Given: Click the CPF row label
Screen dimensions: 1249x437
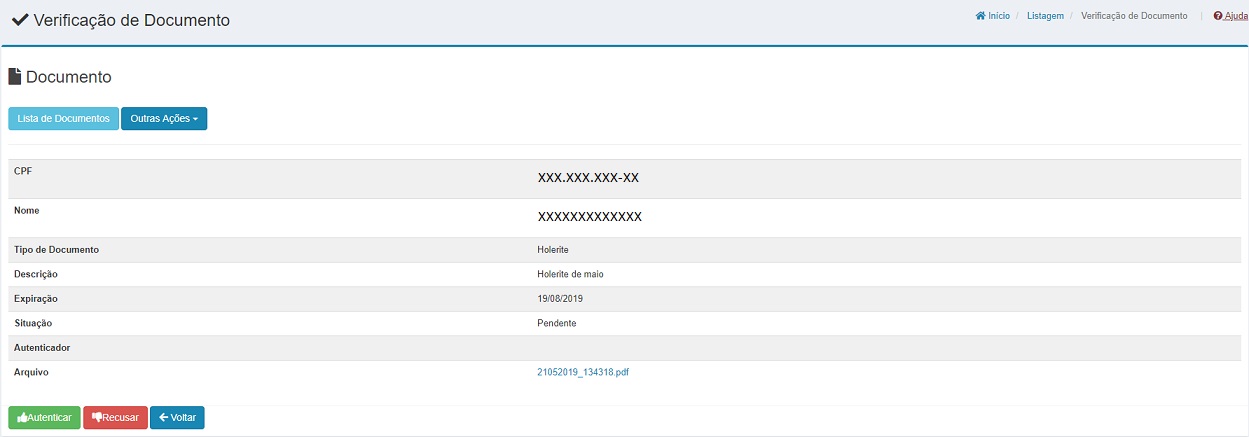Looking at the screenshot, I should point(23,171).
